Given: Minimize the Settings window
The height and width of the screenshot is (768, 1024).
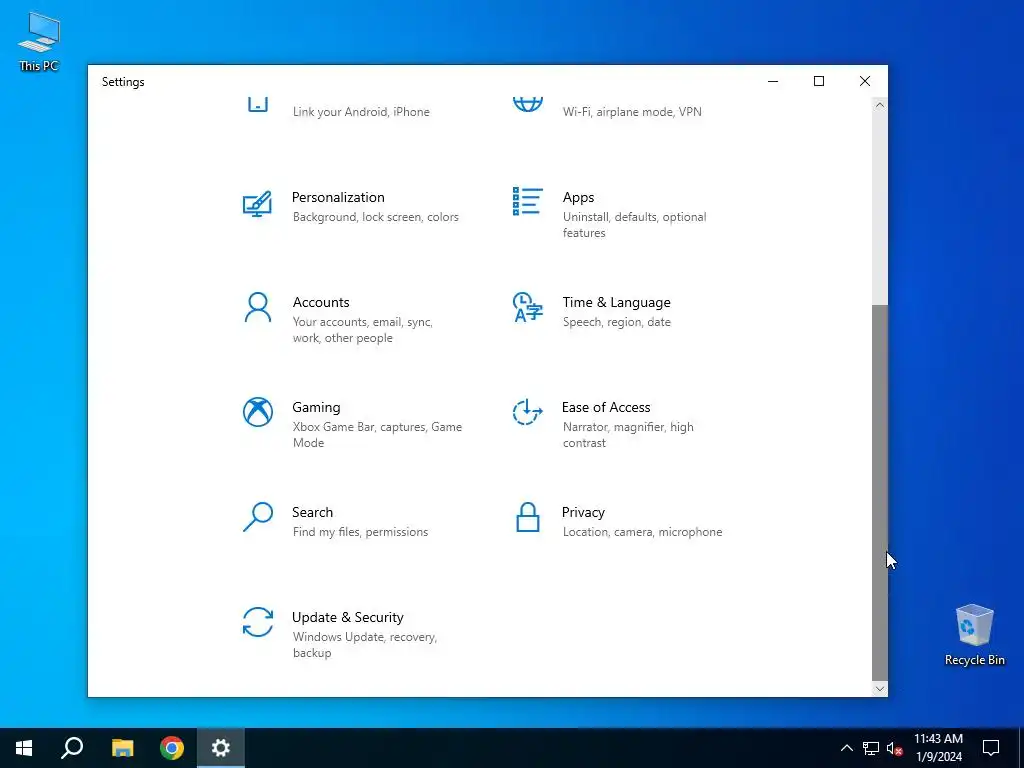Looking at the screenshot, I should pos(773,81).
